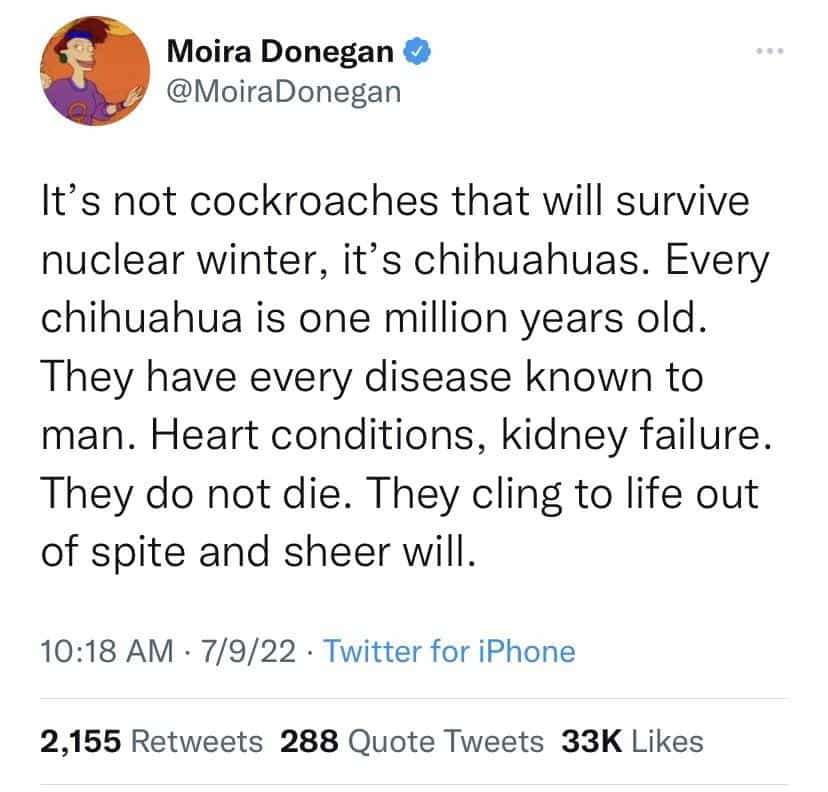Click the word "cockroaches" in the tweet

click(313, 202)
